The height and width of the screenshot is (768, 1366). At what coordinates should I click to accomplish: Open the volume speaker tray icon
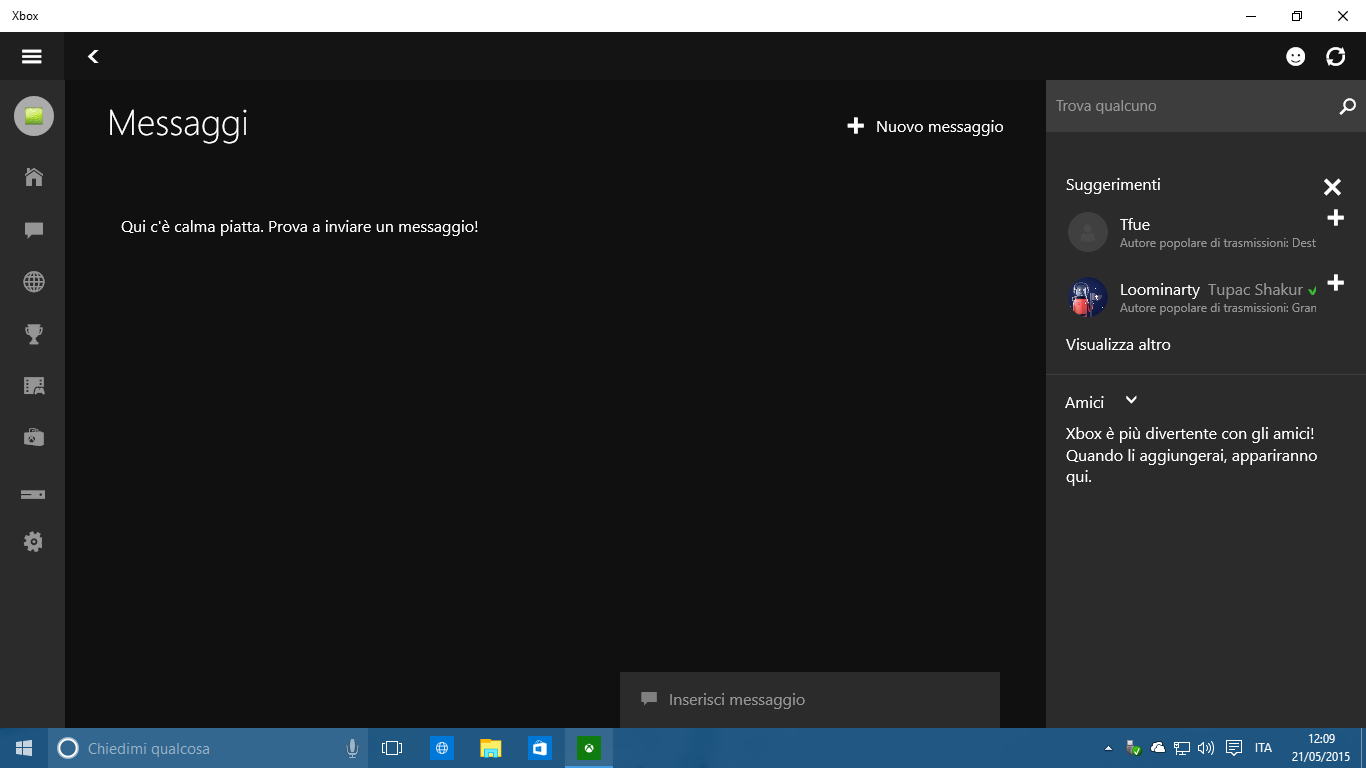click(1206, 748)
